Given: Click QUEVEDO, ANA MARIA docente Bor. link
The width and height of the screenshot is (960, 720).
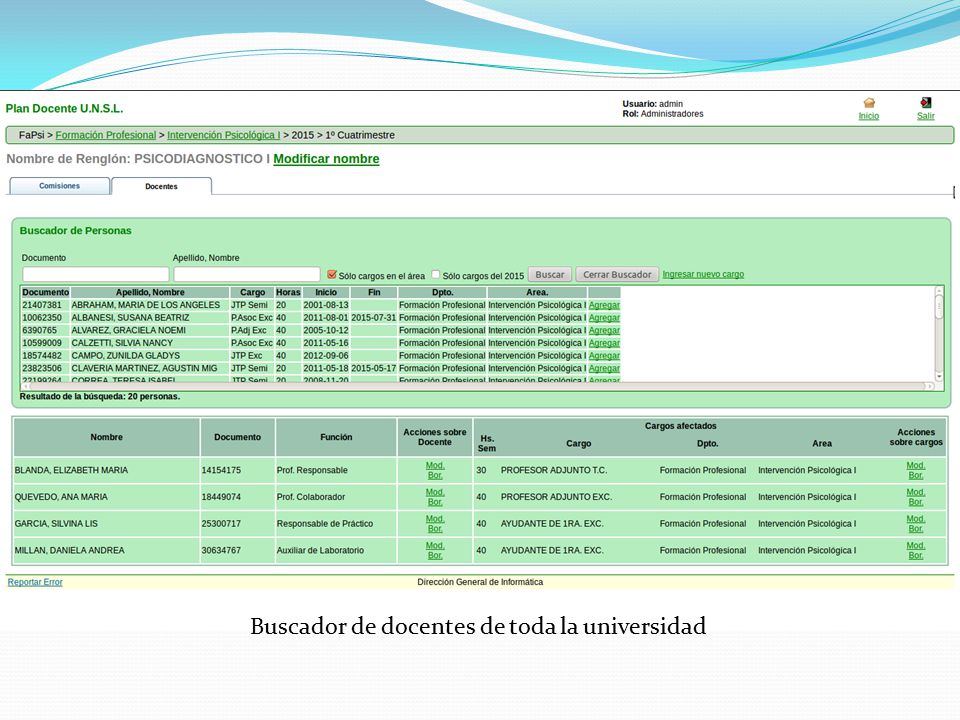Looking at the screenshot, I should (435, 502).
